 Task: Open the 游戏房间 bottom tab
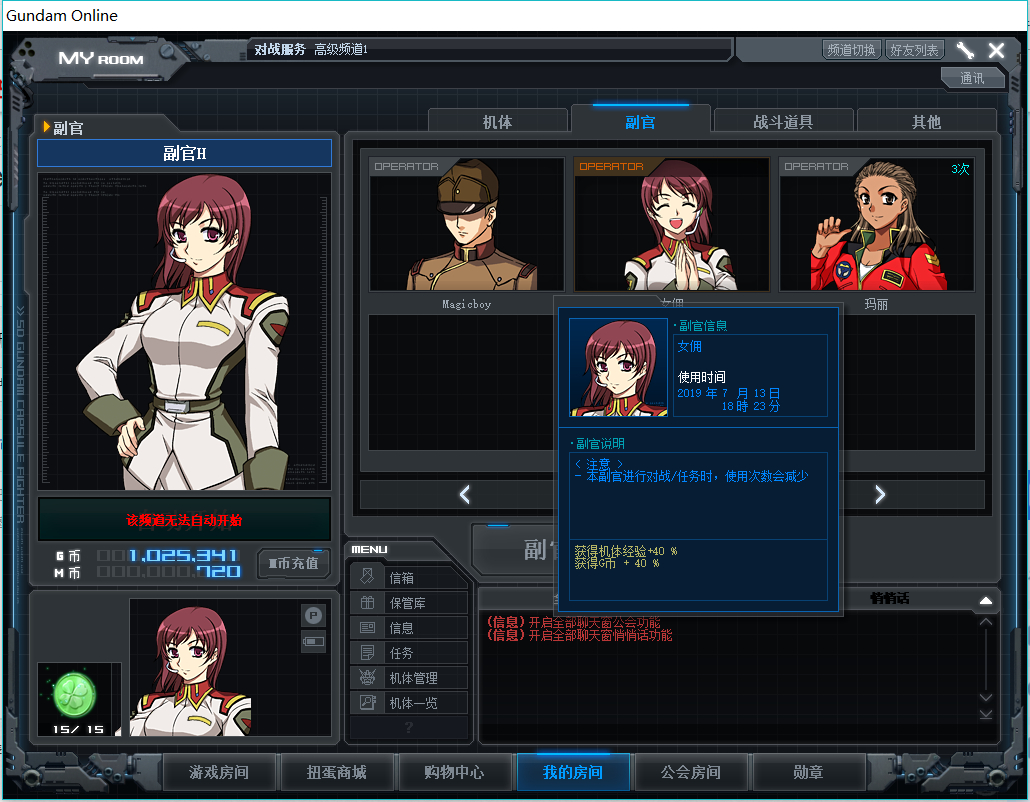point(219,772)
